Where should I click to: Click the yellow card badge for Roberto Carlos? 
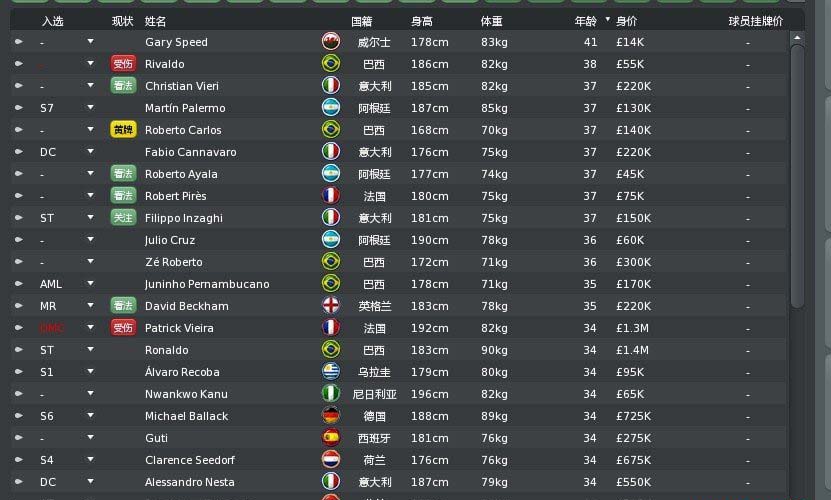click(123, 129)
